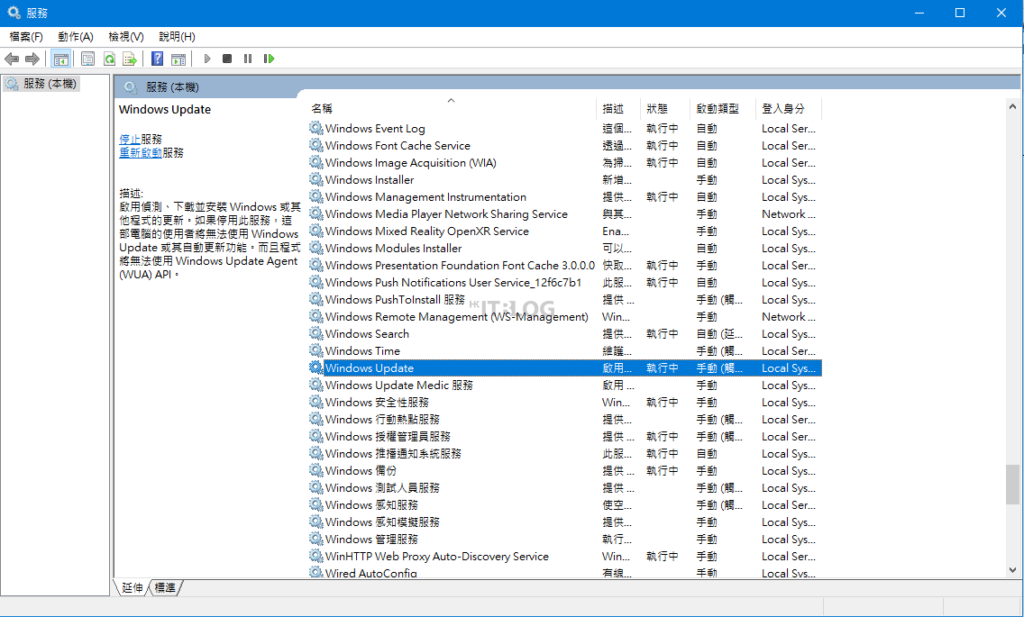Switch to the 標準 tab
Image resolution: width=1024 pixels, height=617 pixels.
(x=165, y=588)
